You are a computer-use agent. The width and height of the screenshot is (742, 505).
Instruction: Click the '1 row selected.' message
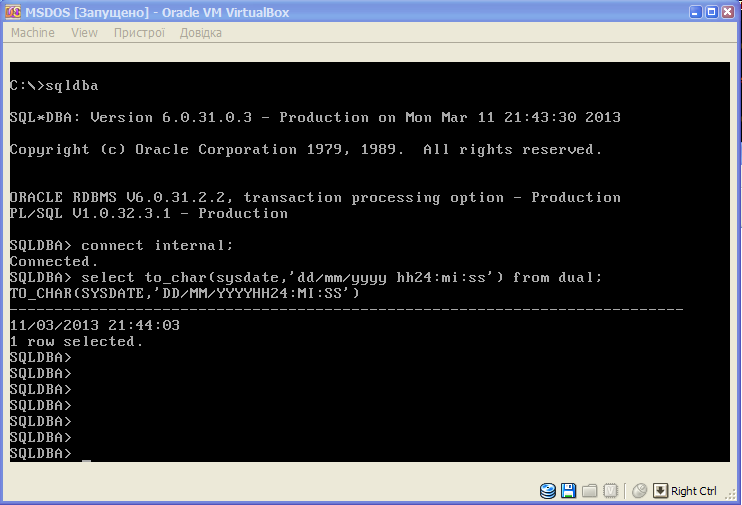[x=76, y=341]
